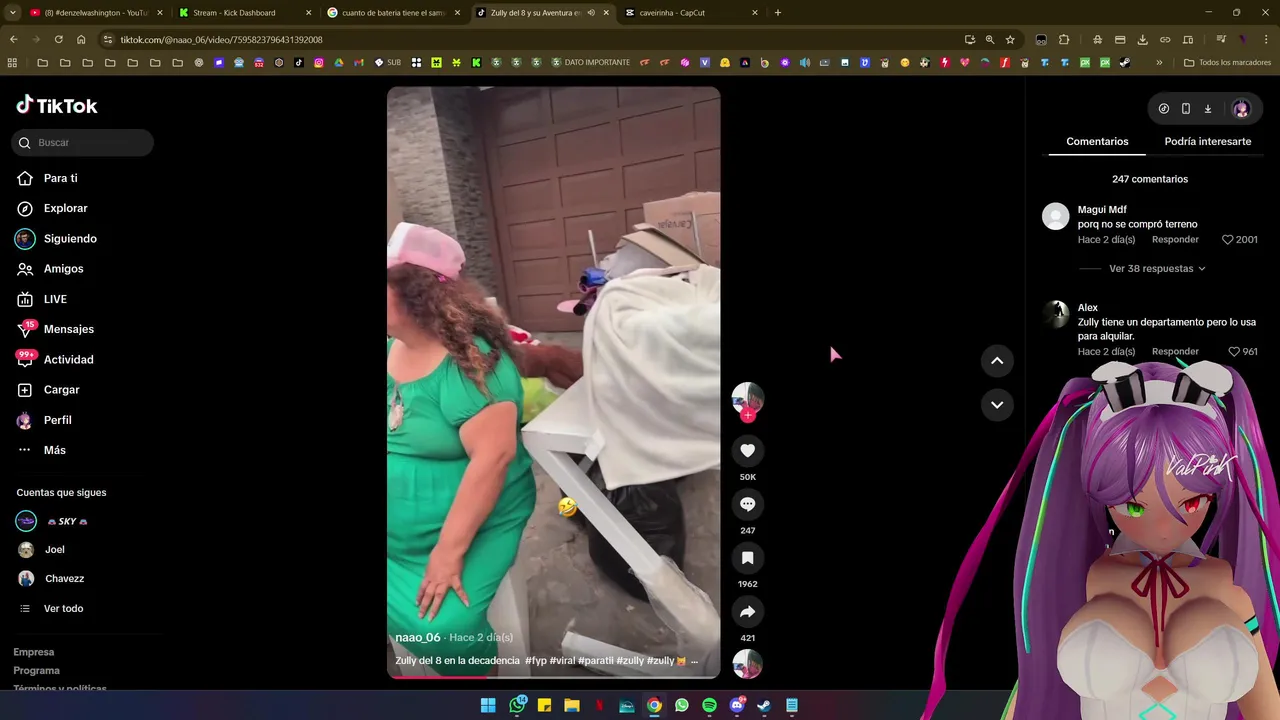The height and width of the screenshot is (720, 1280).
Task: Reply to Alex's comment
Action: point(1175,352)
